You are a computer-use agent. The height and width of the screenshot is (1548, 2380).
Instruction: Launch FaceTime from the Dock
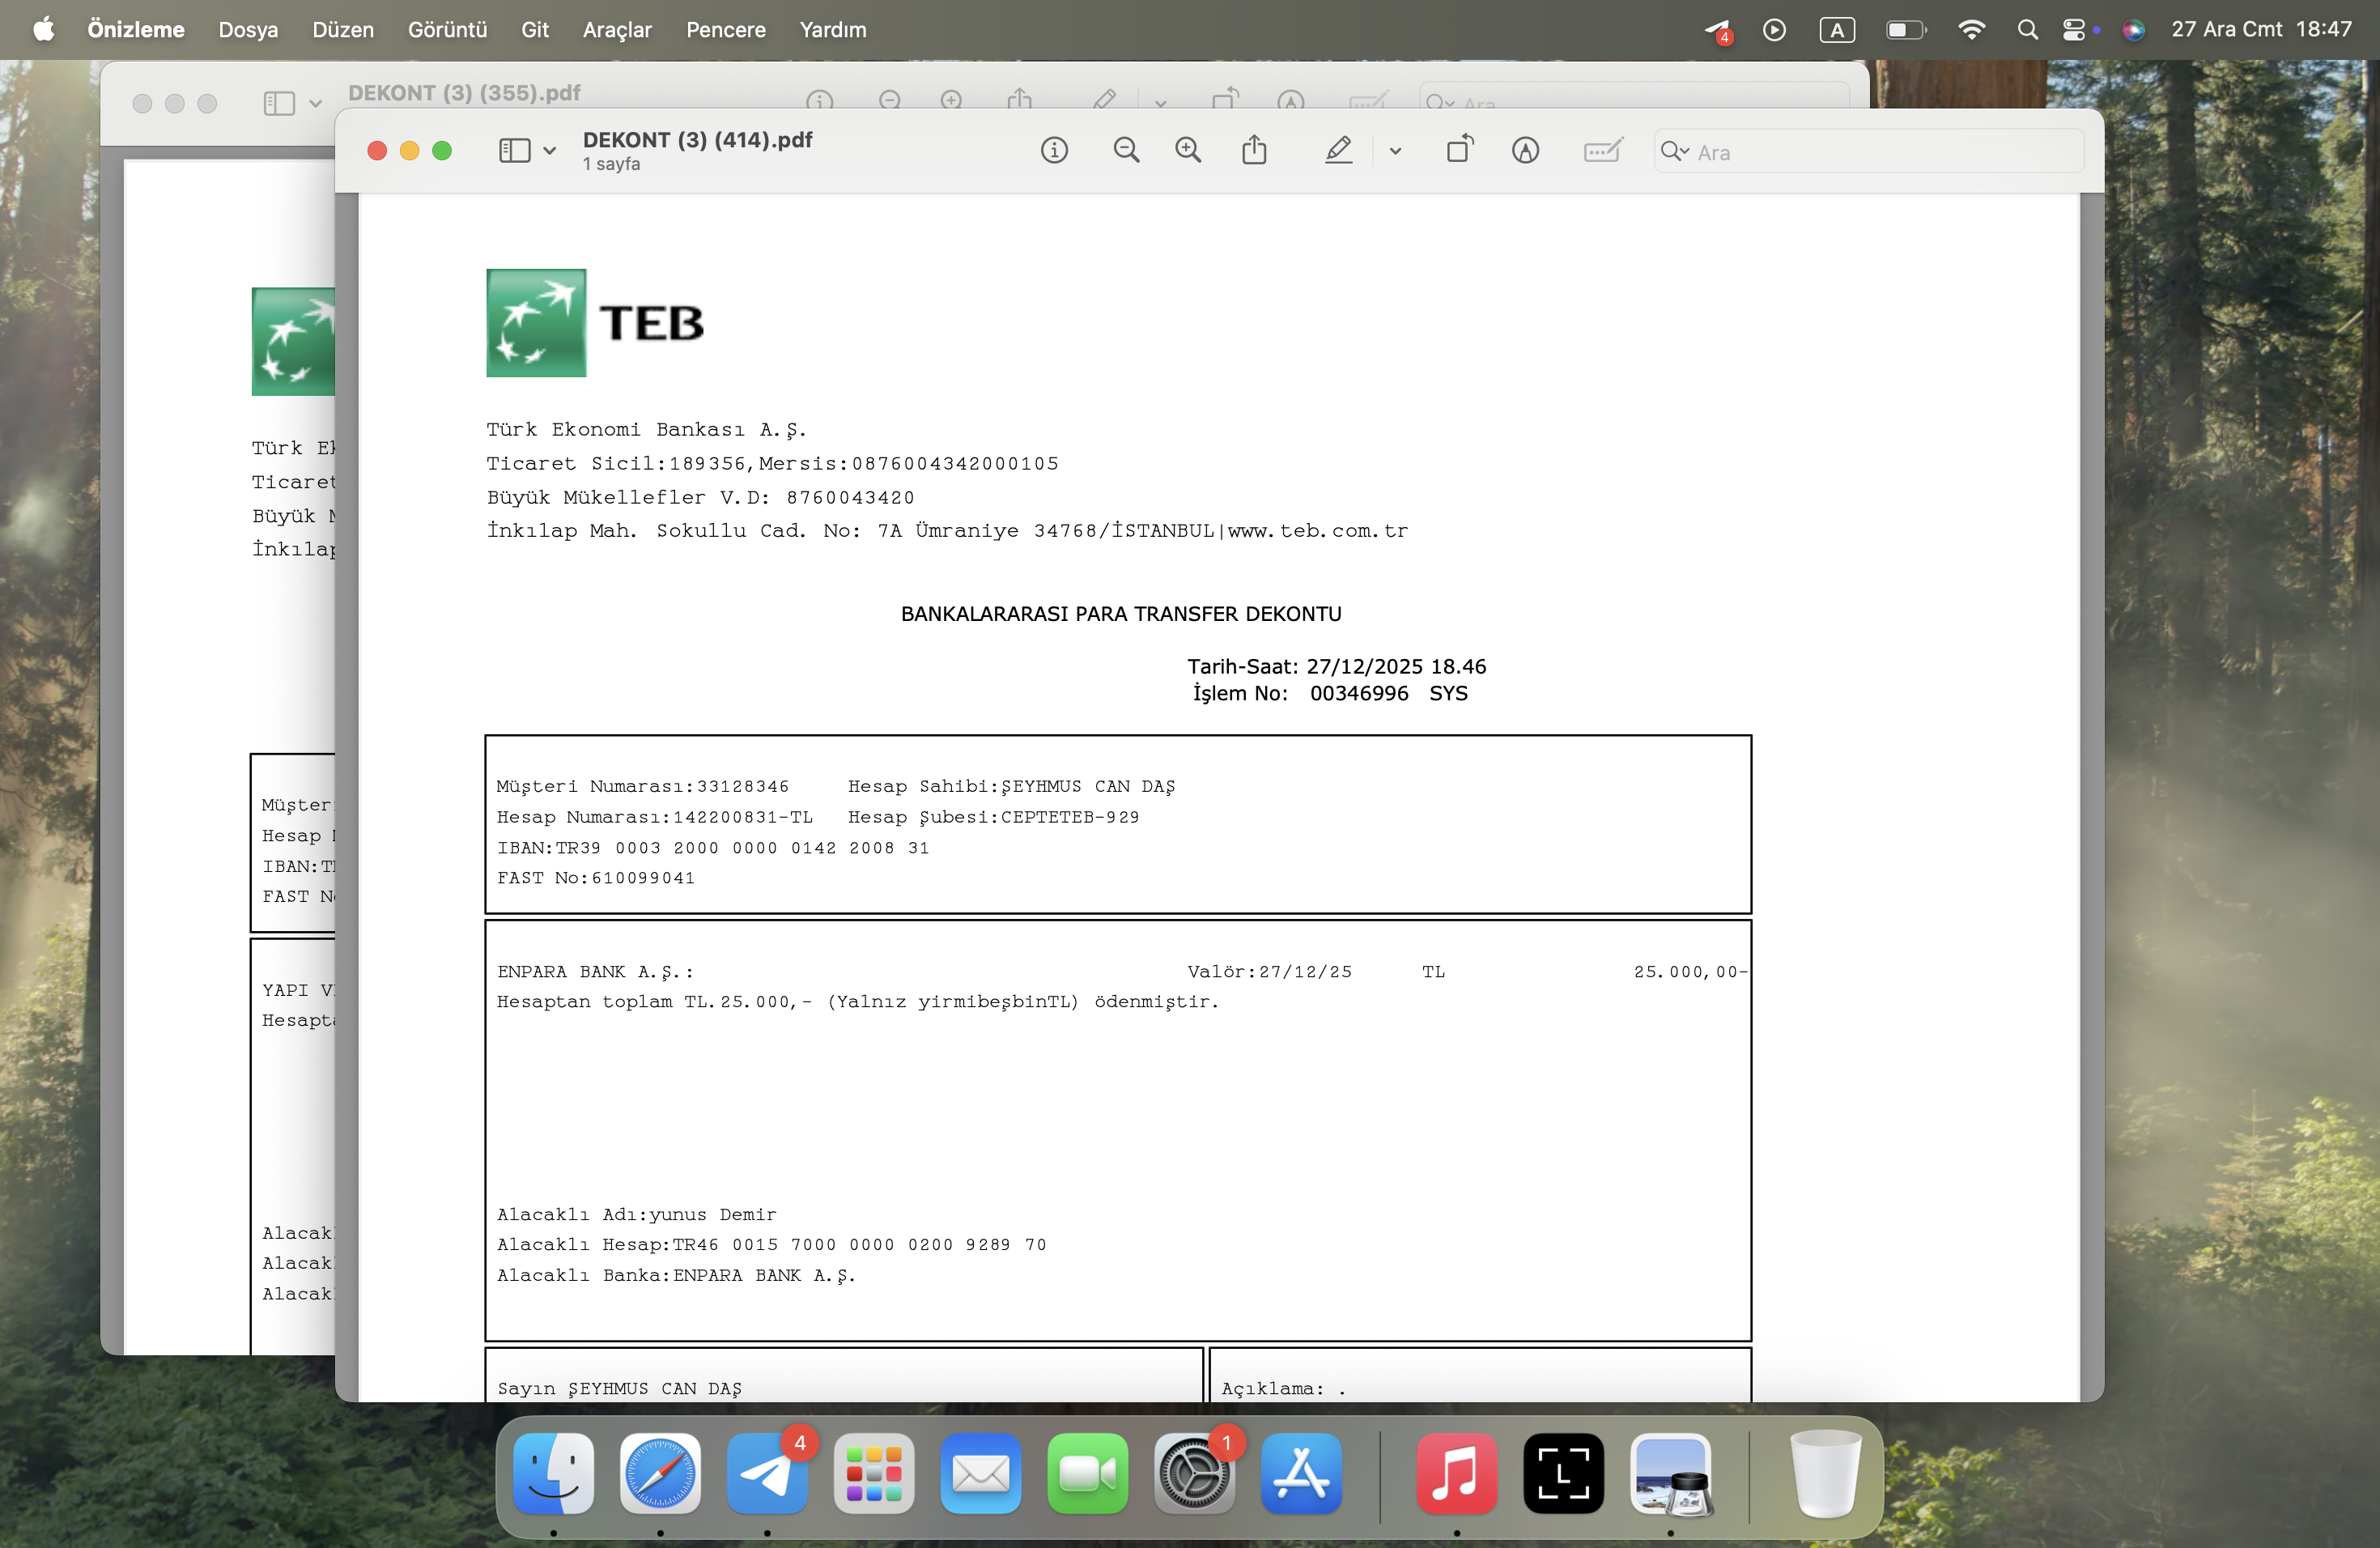[x=1088, y=1473]
